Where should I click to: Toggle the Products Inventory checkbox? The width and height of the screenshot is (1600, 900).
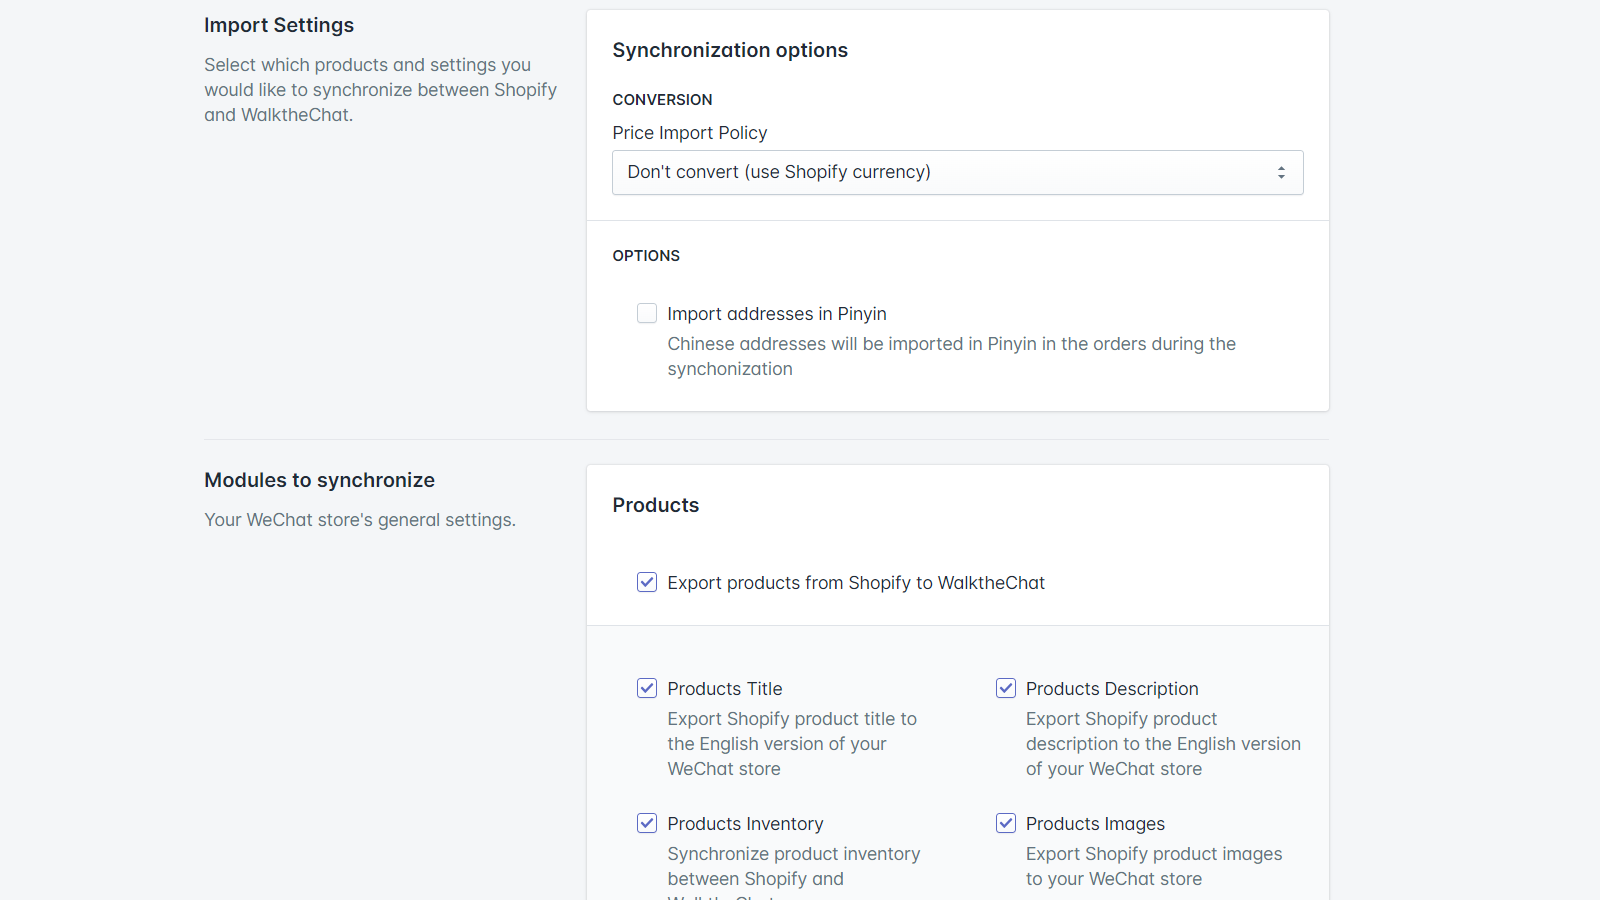click(647, 823)
